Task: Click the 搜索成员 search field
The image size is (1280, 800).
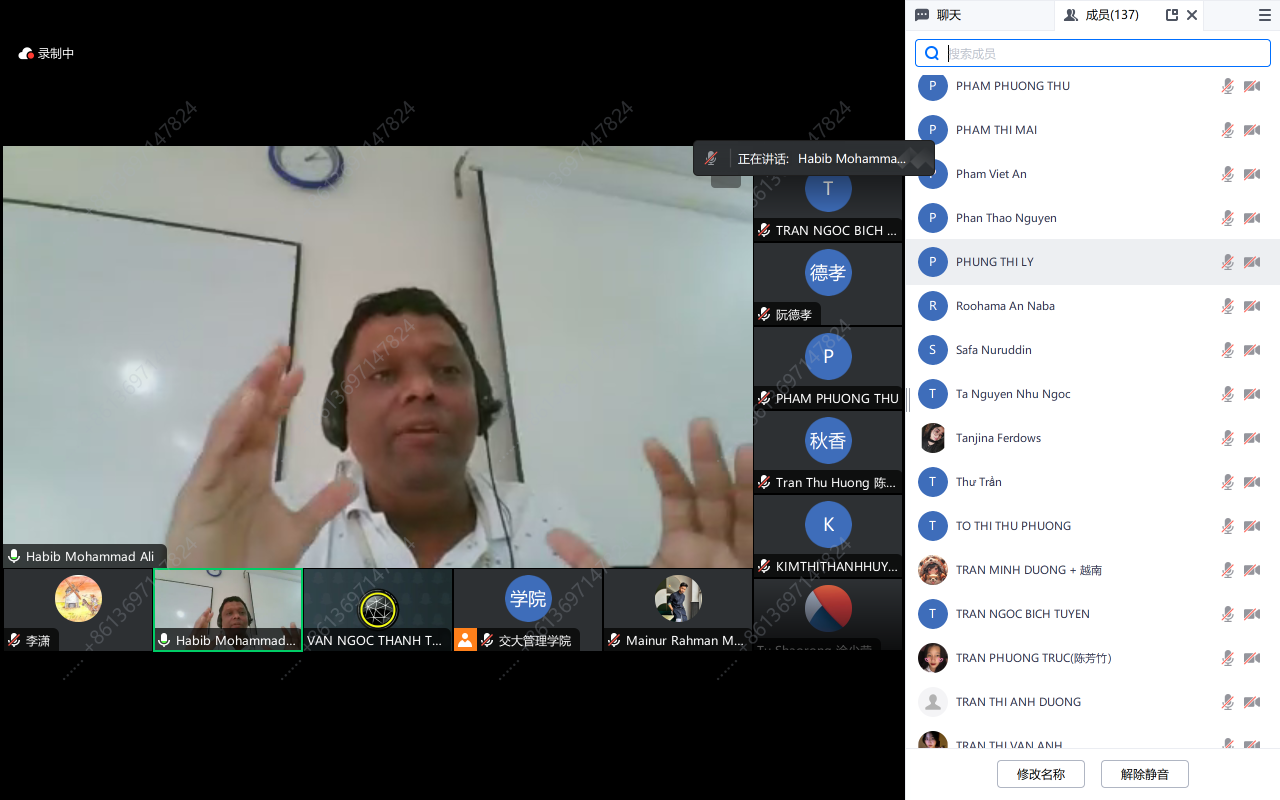Action: click(1100, 54)
